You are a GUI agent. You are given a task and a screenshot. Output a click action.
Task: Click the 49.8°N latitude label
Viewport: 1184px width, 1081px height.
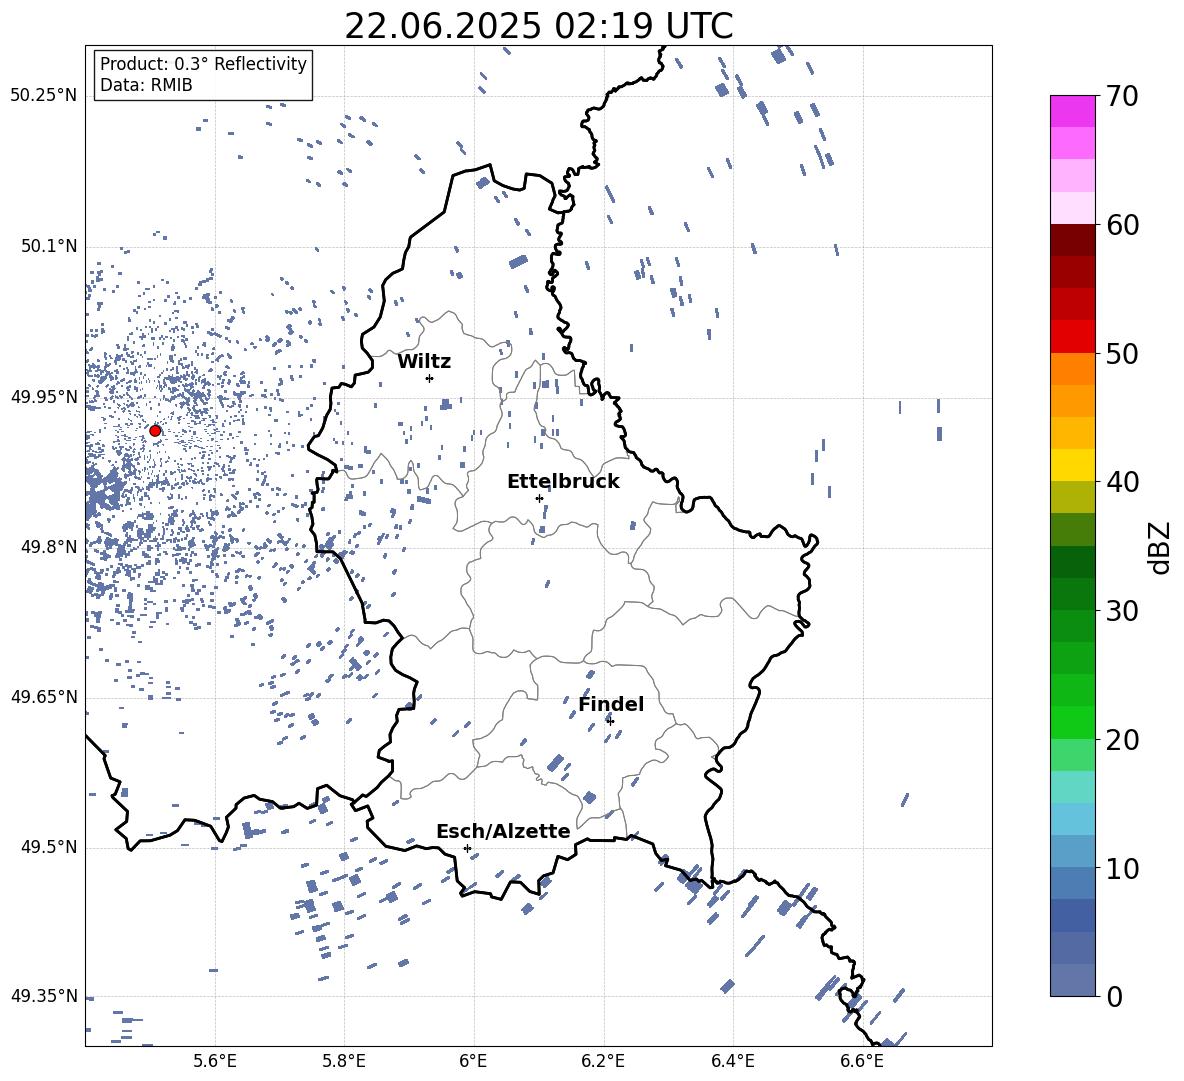[x=48, y=547]
